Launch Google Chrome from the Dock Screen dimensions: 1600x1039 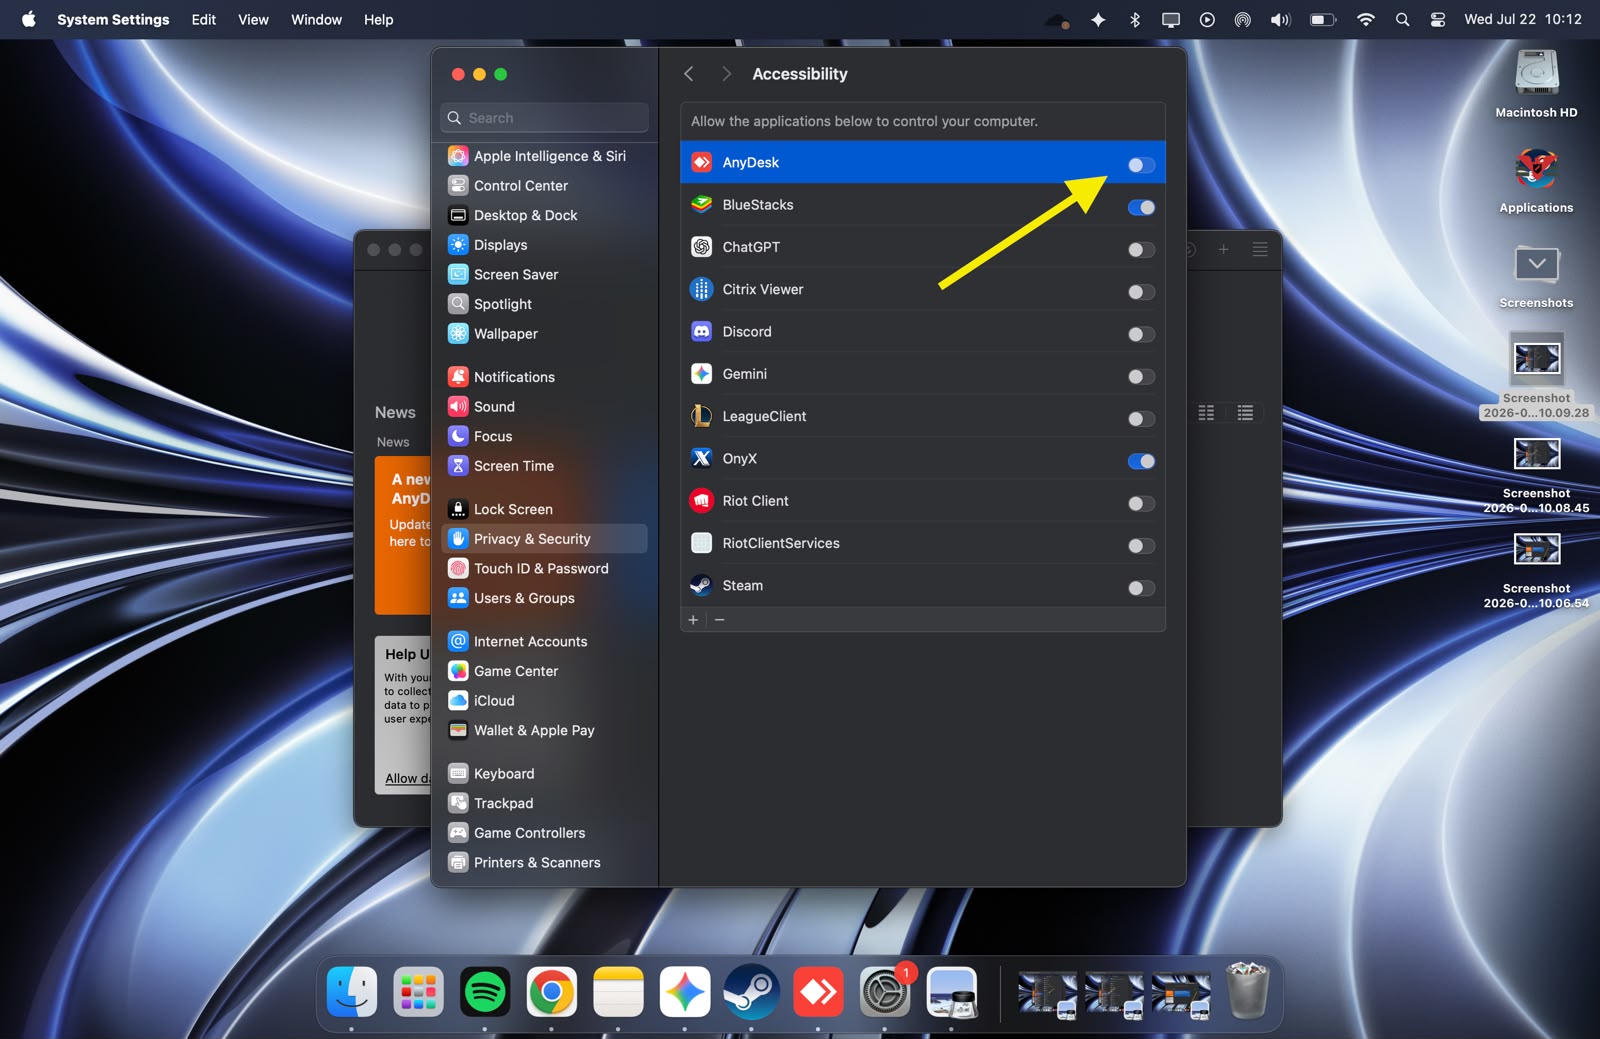(x=552, y=993)
